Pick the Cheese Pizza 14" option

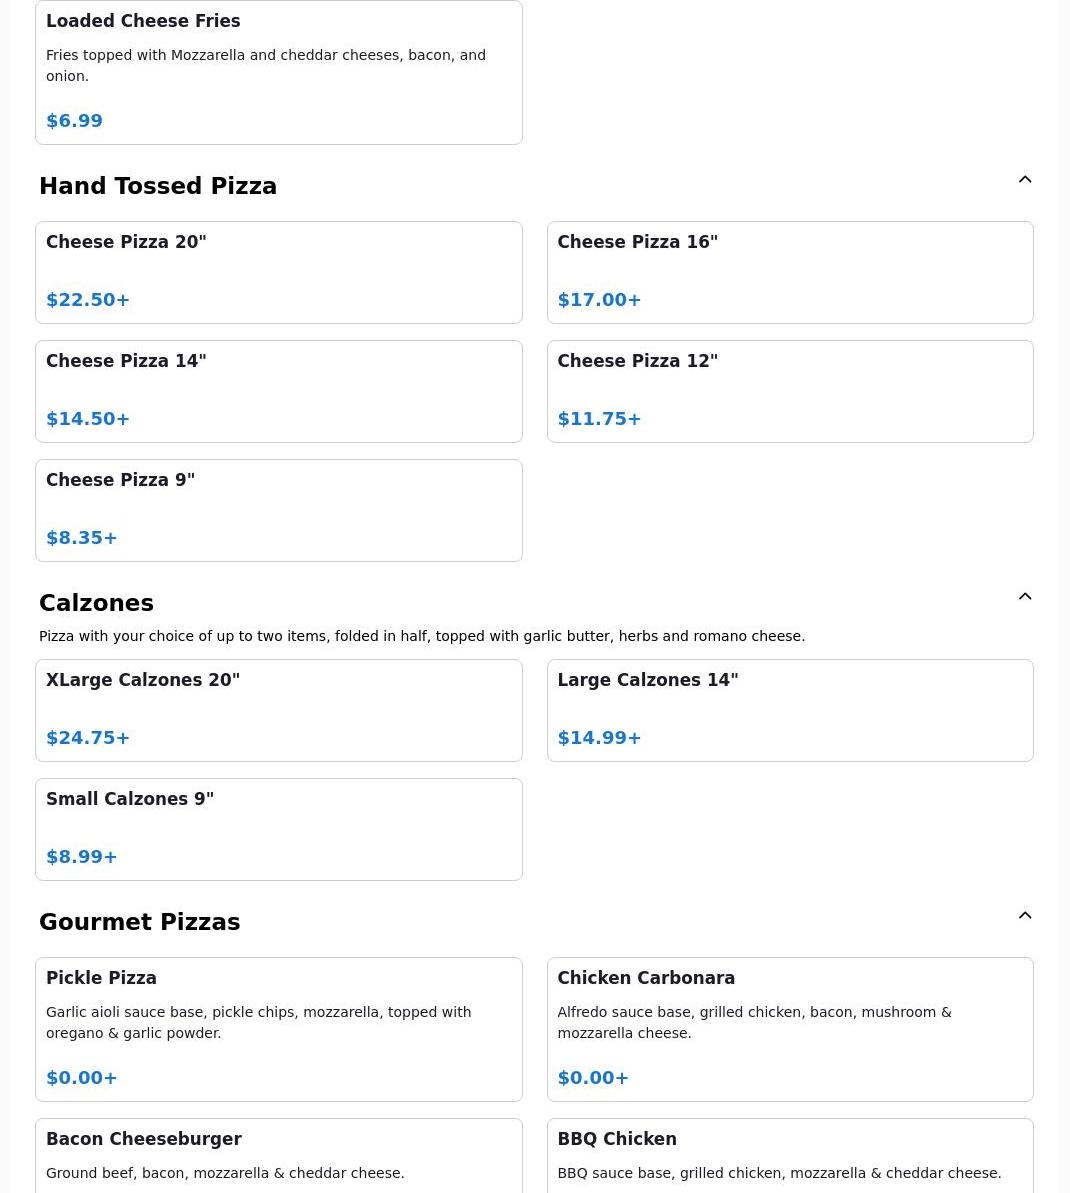(x=278, y=391)
